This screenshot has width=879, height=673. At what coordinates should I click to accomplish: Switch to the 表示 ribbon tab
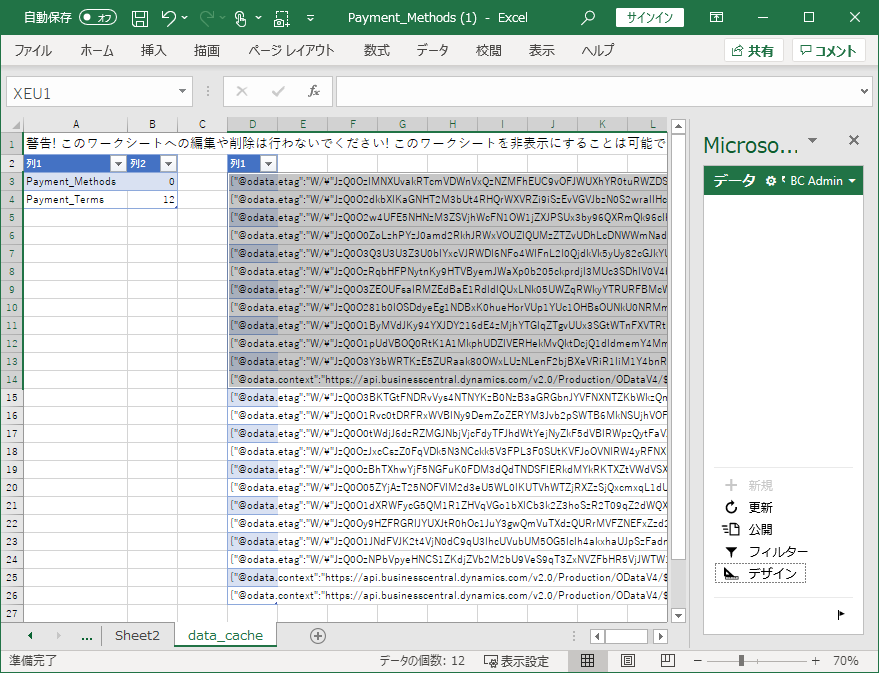coord(542,51)
